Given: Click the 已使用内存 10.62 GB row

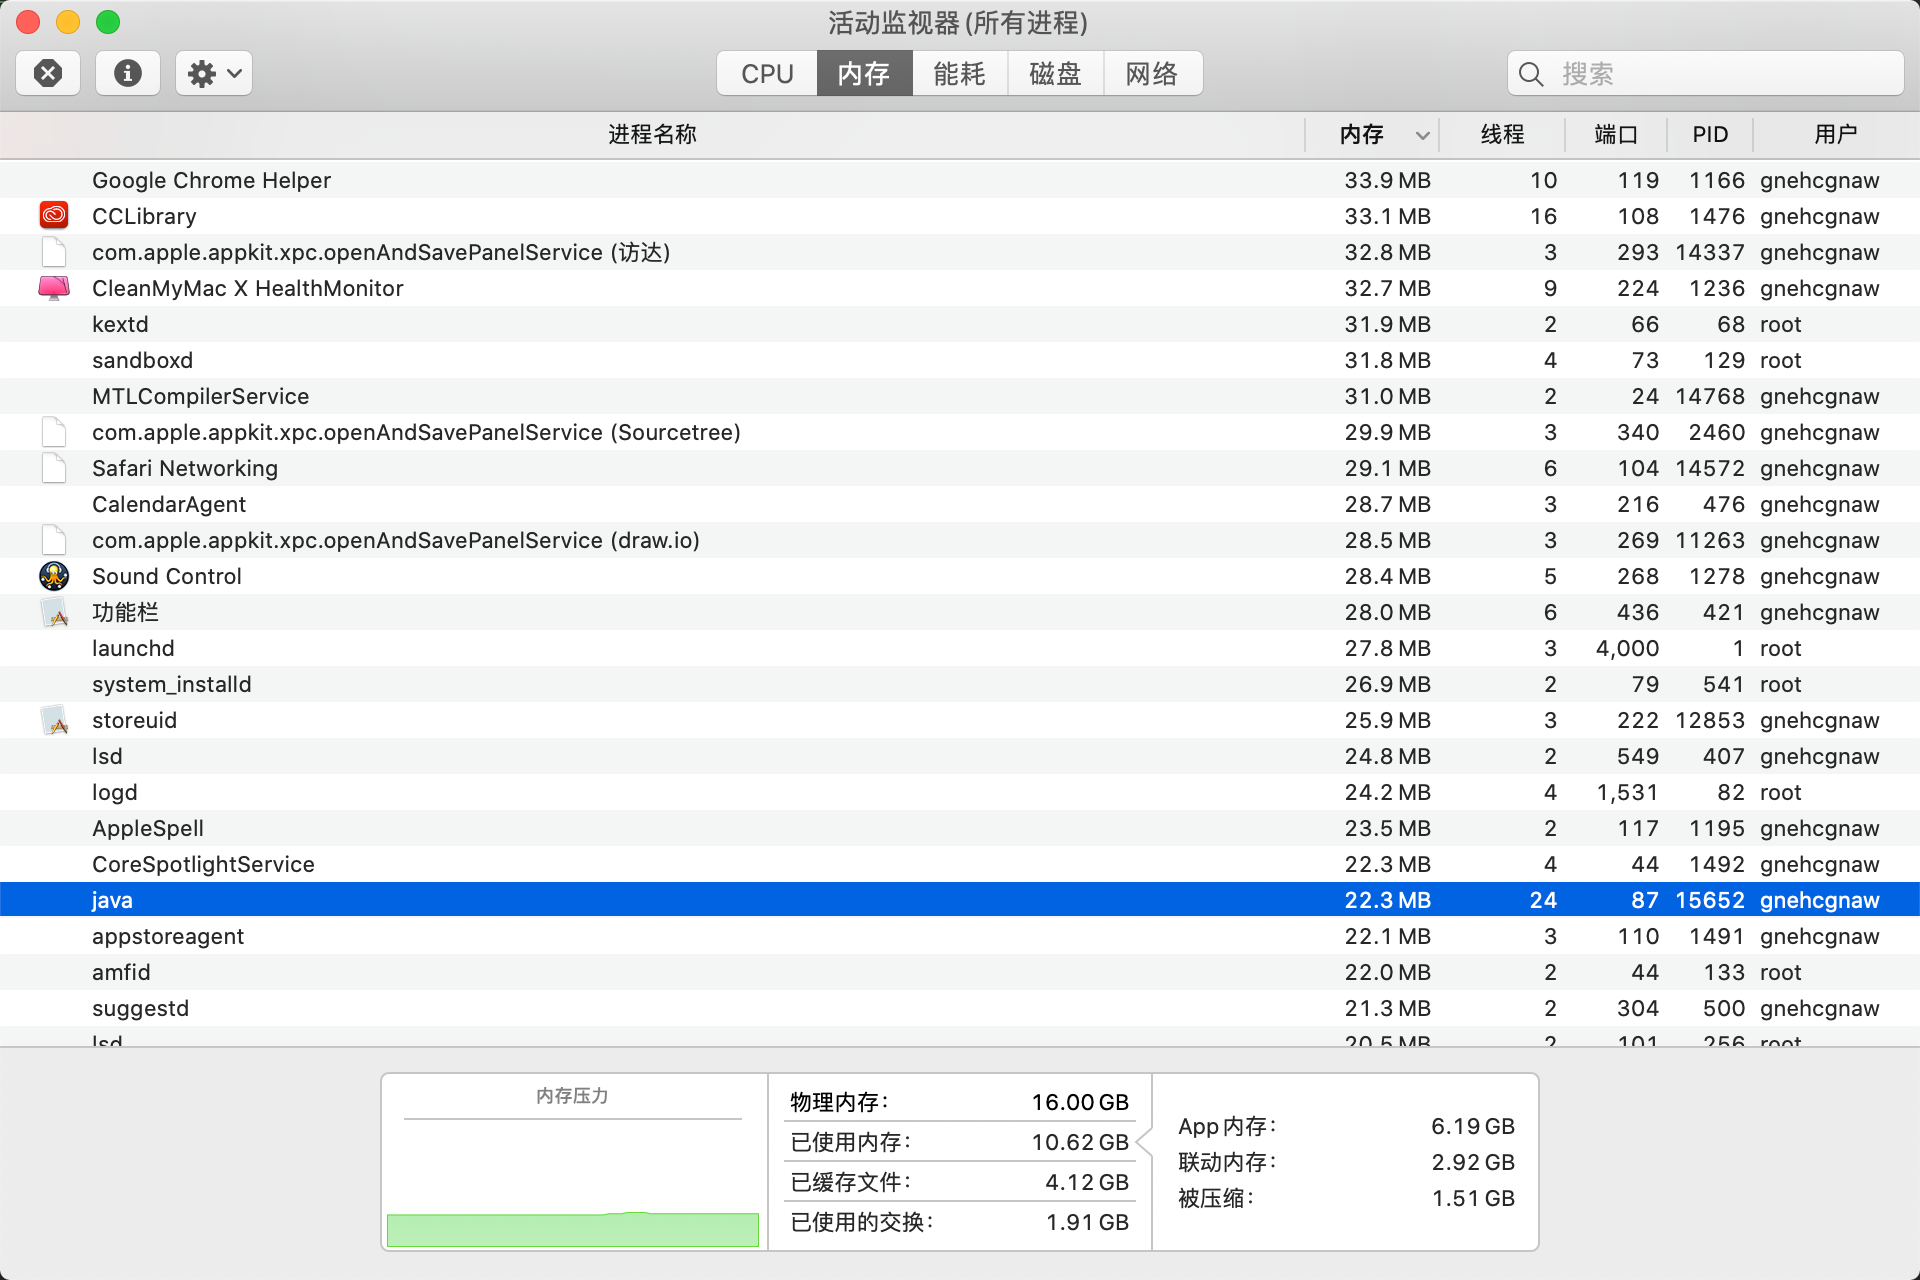Looking at the screenshot, I should tap(960, 1142).
